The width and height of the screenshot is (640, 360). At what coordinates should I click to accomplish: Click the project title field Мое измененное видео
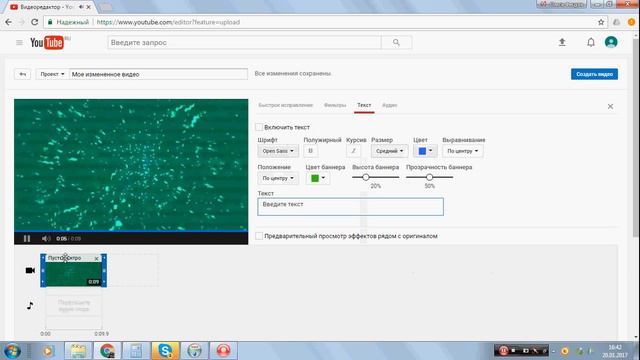[x=158, y=74]
